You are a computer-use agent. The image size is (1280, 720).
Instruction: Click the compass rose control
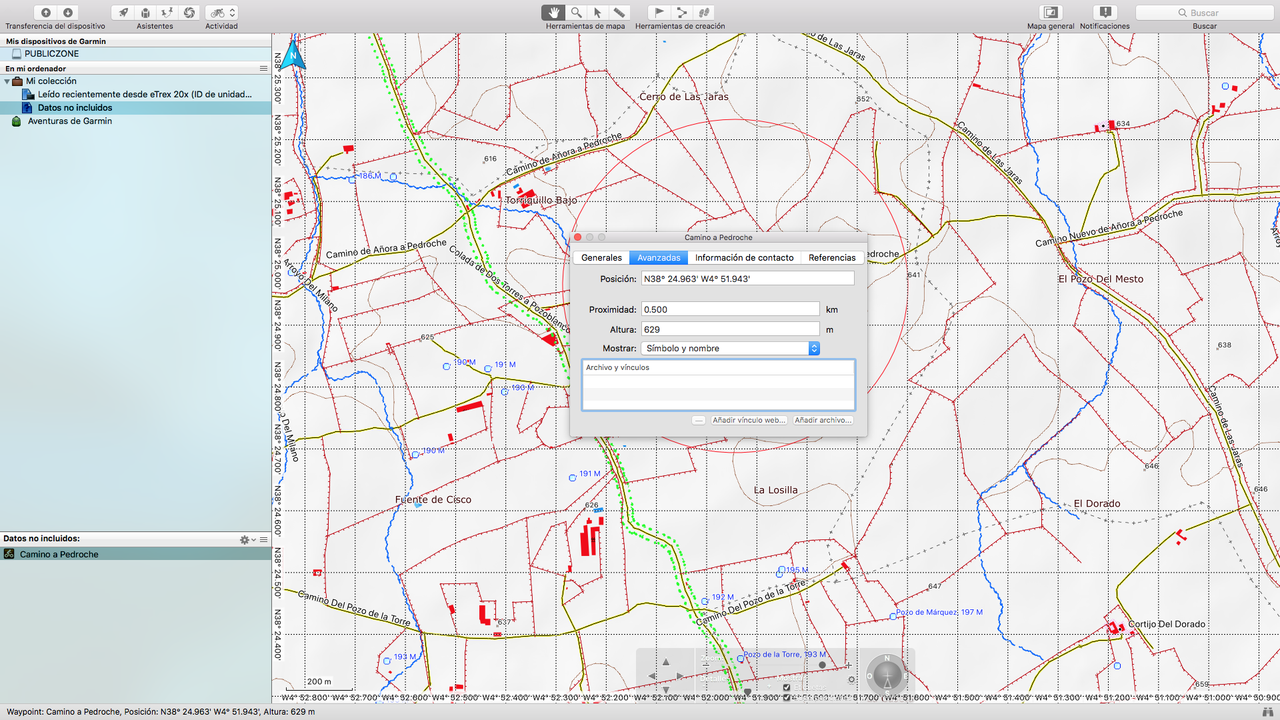point(888,675)
